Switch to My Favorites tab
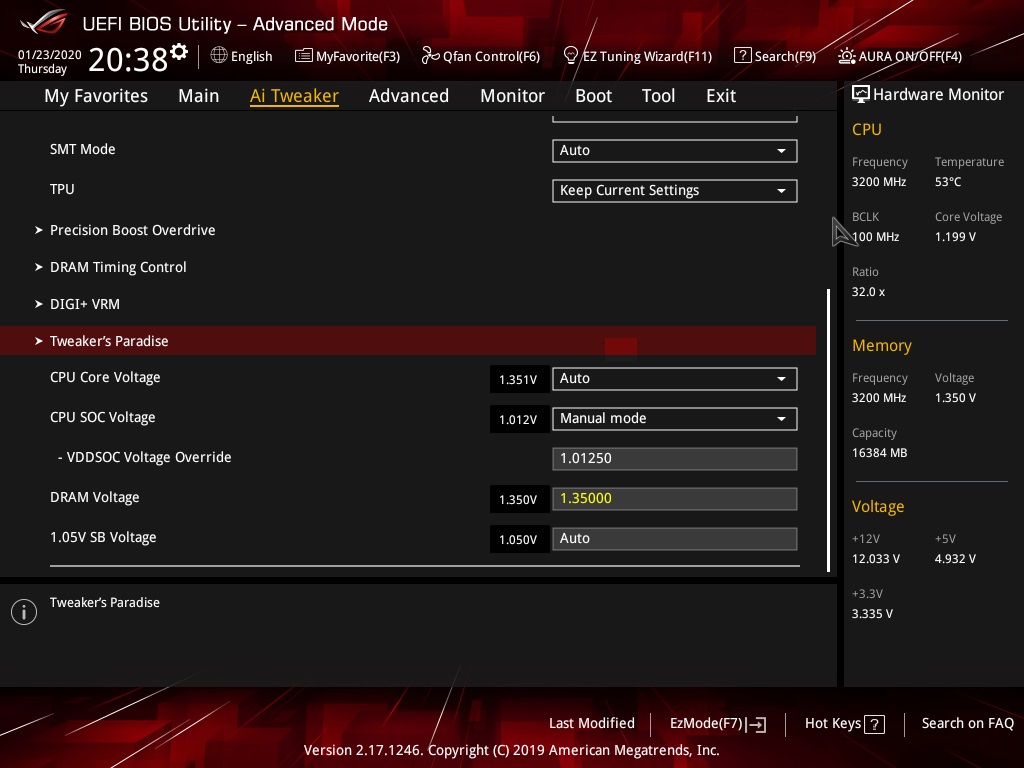The image size is (1024, 768). pyautogui.click(x=96, y=96)
